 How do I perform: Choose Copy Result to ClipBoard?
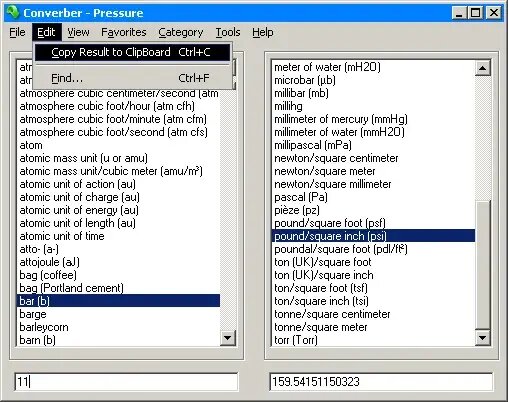(132, 52)
